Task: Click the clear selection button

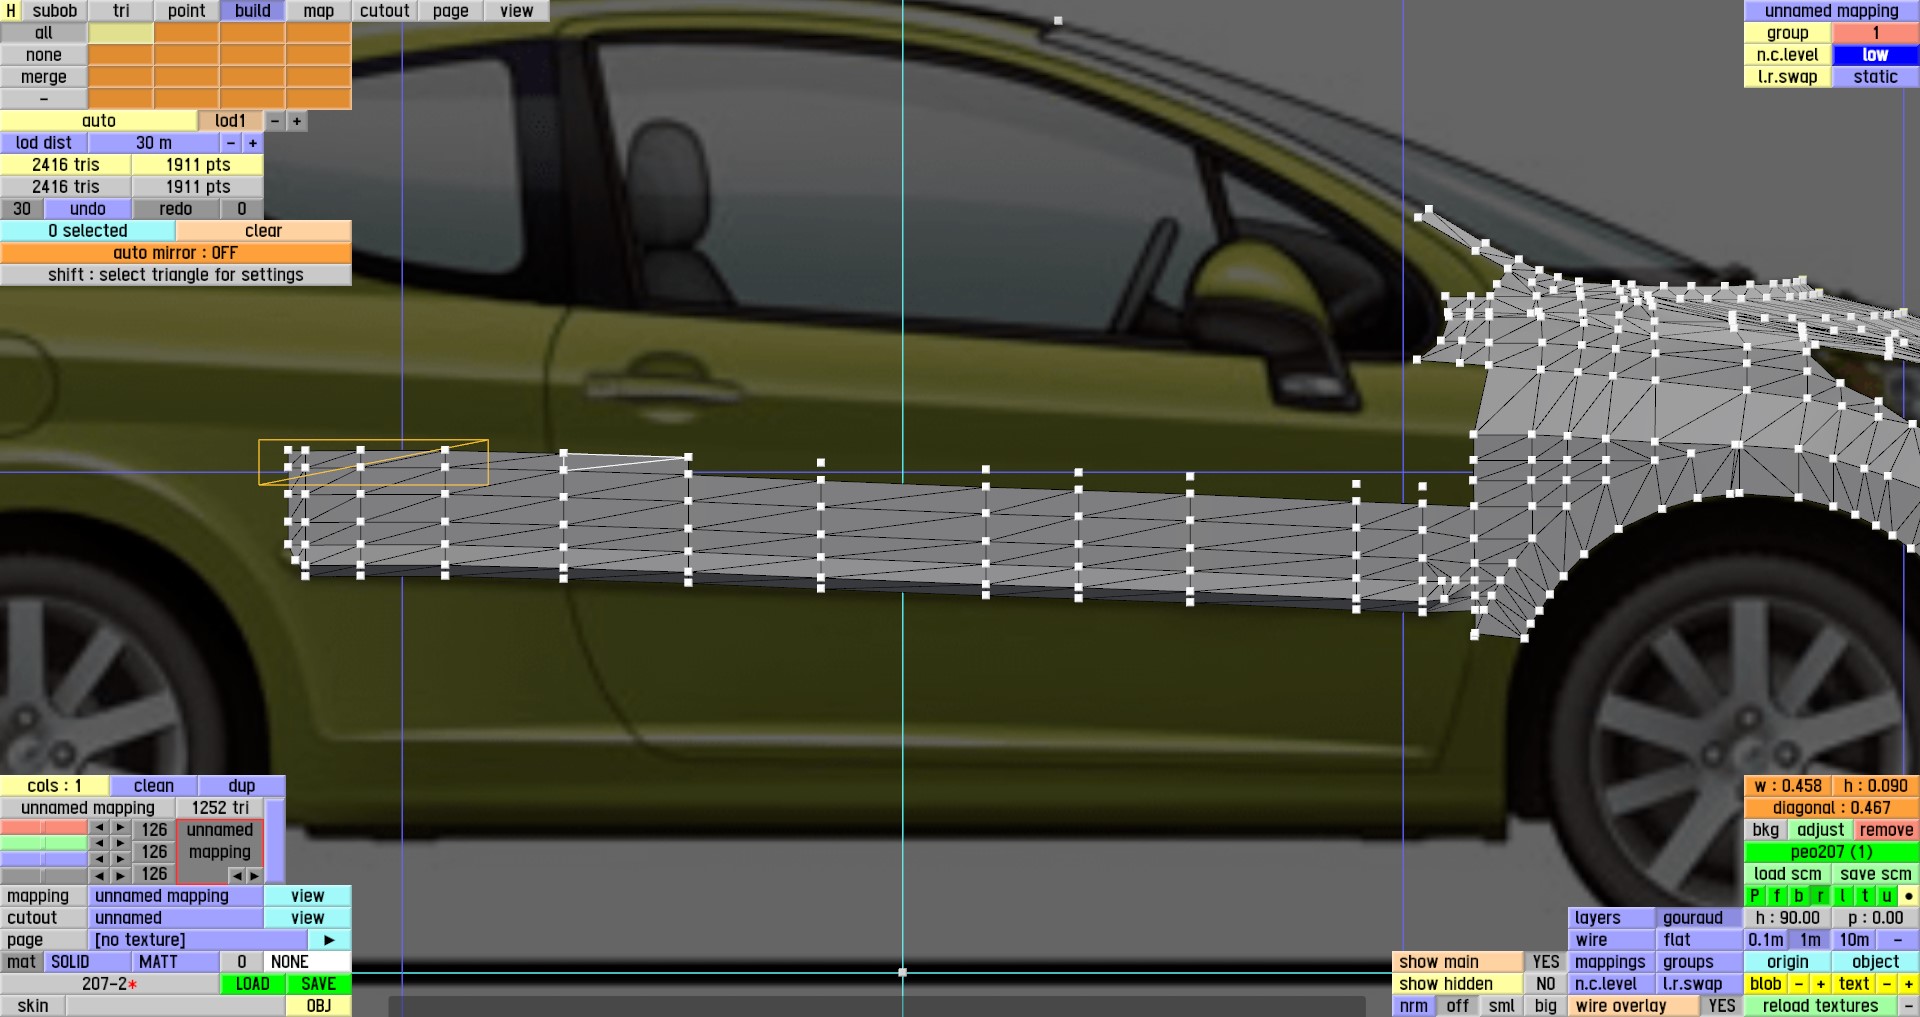Action: point(264,231)
